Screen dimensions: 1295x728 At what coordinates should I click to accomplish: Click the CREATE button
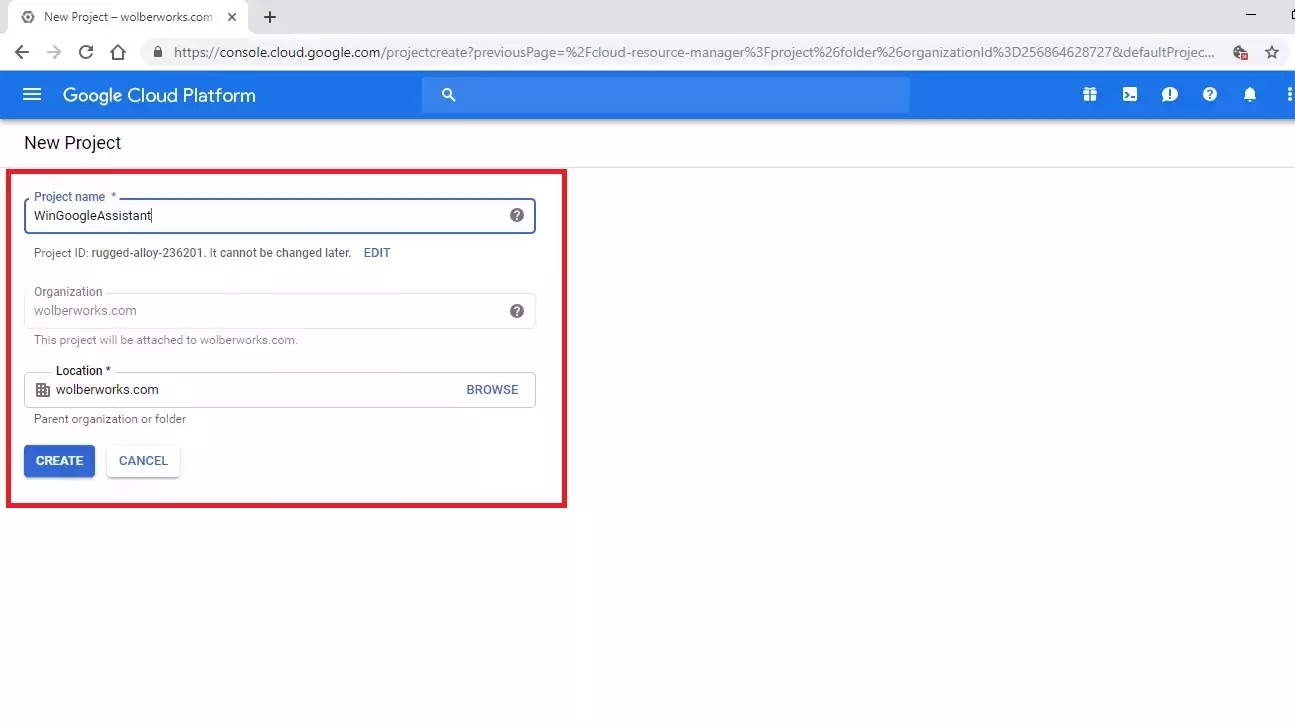coord(59,461)
